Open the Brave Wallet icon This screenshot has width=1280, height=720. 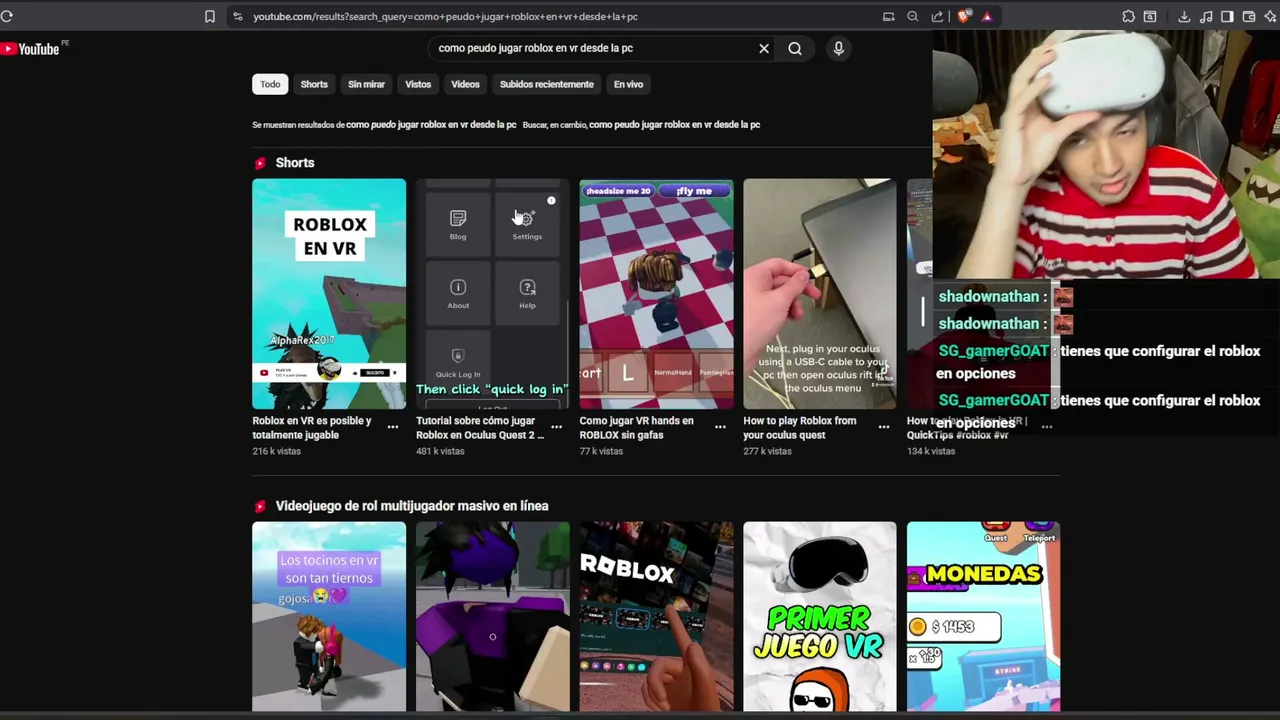coord(1249,16)
